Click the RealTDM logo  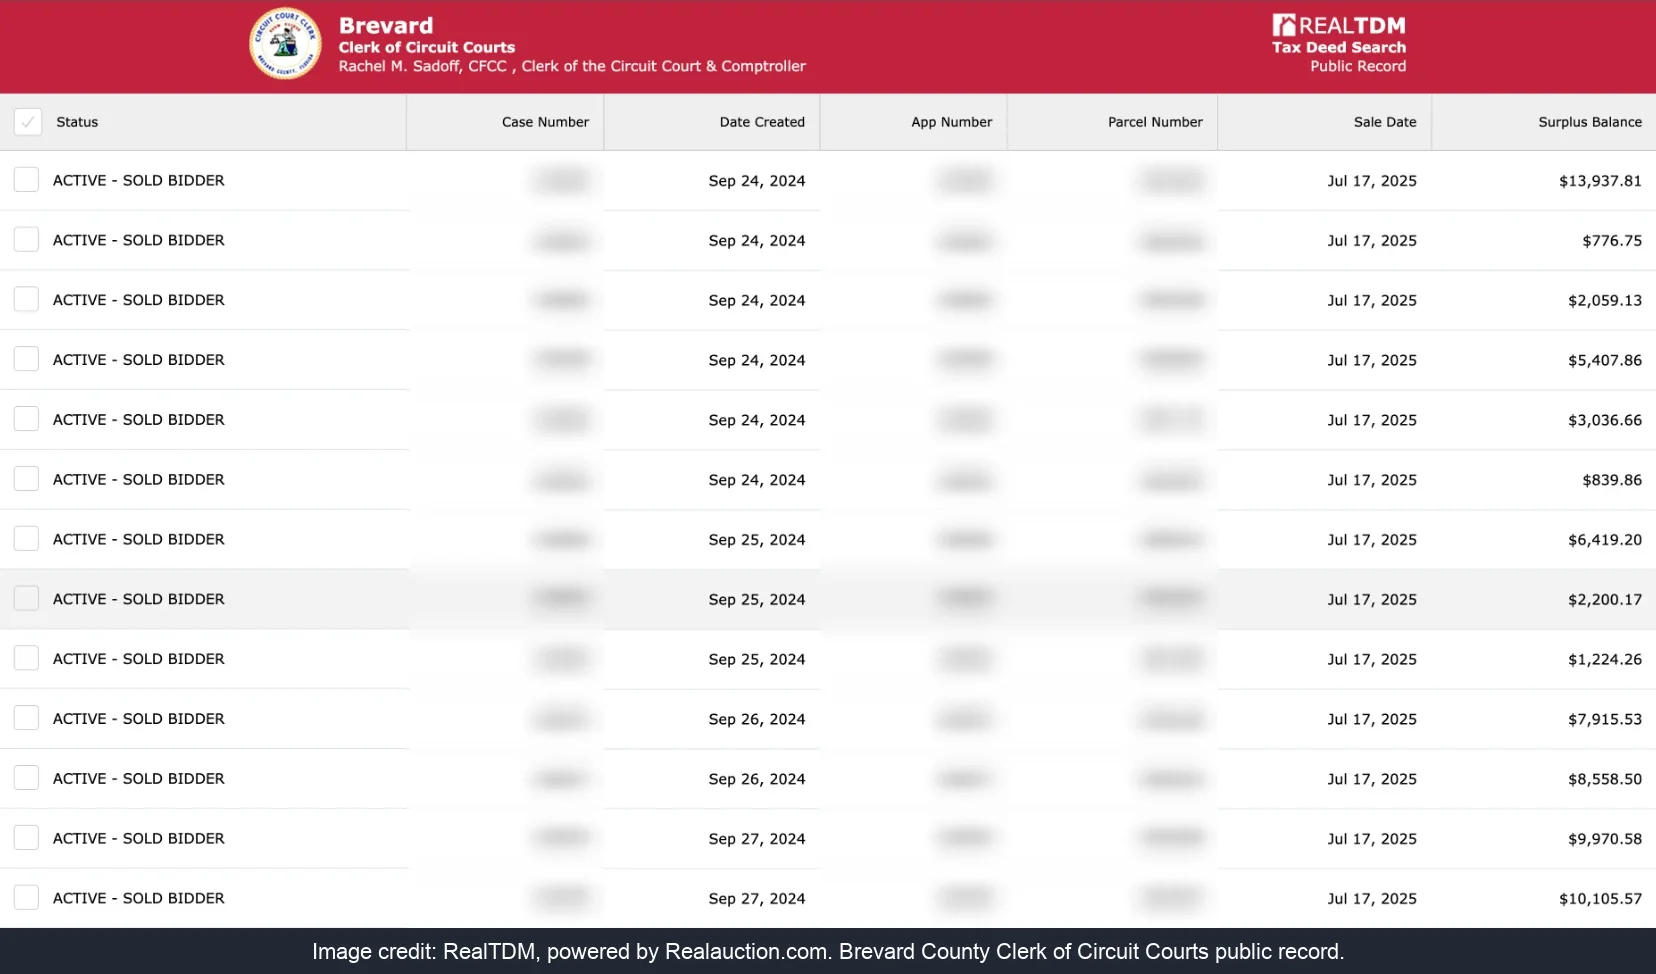1338,25
